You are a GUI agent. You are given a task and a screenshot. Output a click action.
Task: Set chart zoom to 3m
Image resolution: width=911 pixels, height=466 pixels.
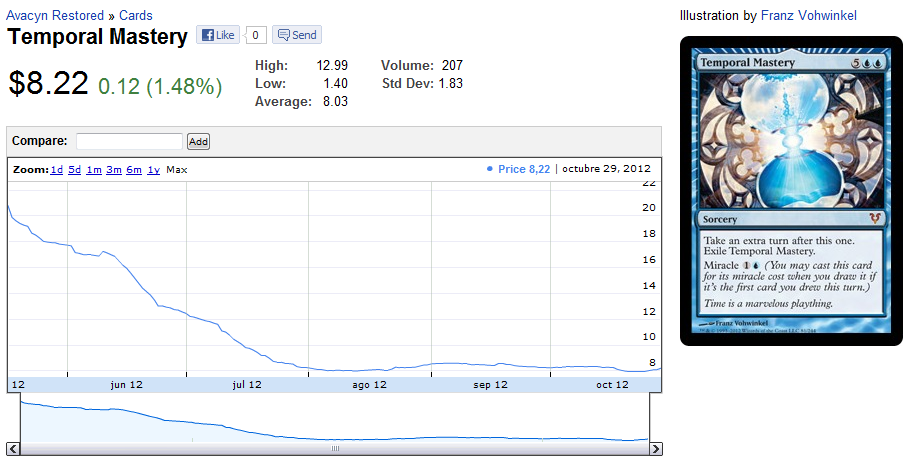tap(114, 170)
